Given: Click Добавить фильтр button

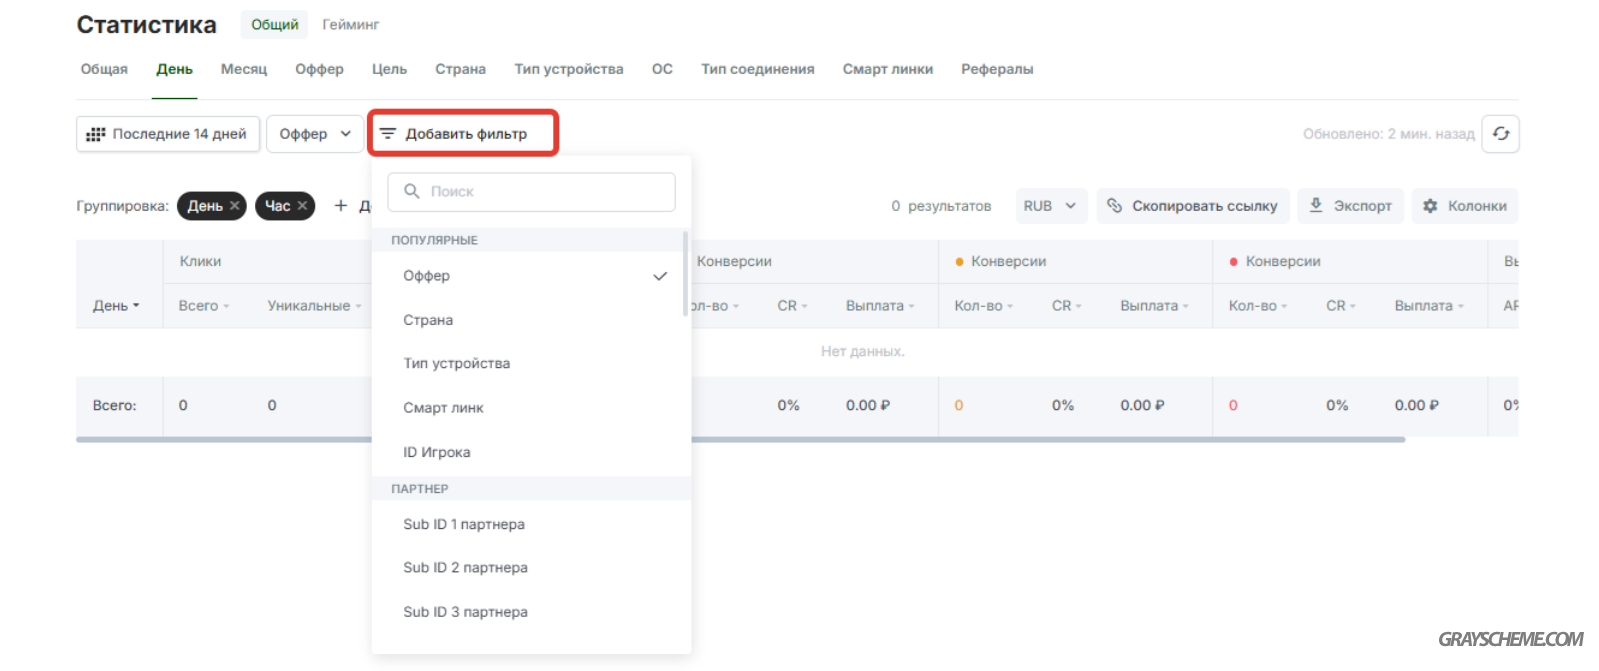Looking at the screenshot, I should pyautogui.click(x=463, y=133).
